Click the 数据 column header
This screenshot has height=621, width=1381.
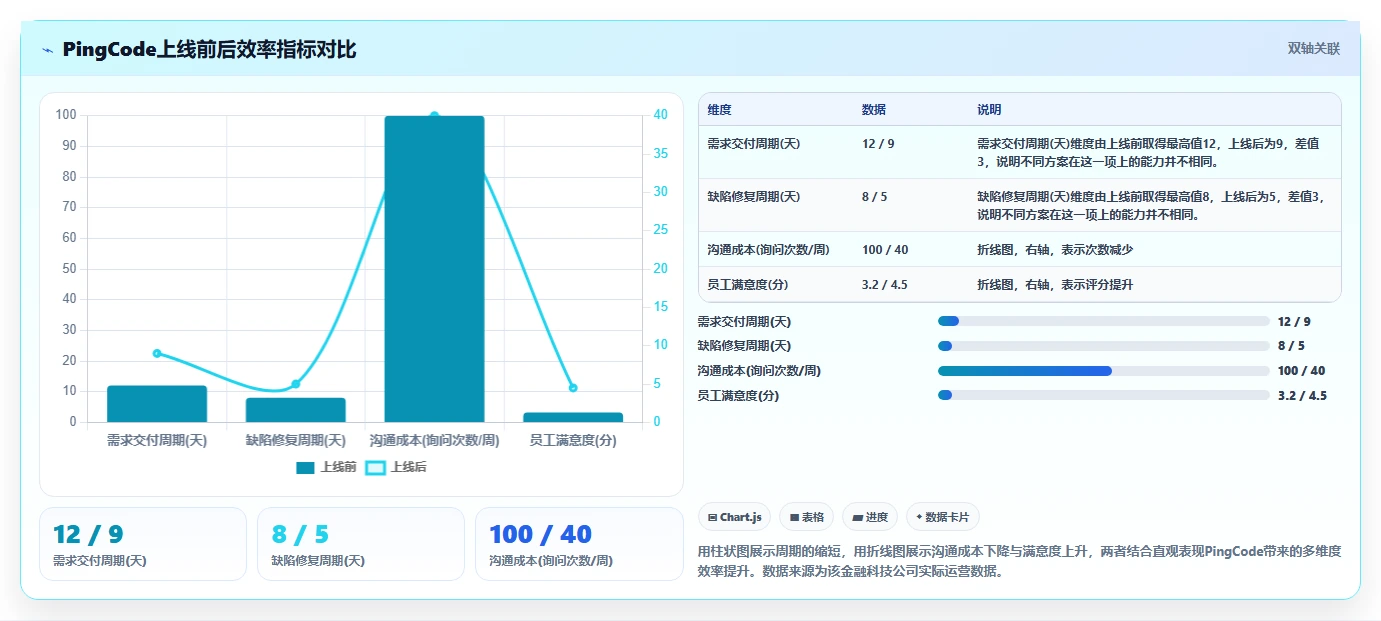873,110
